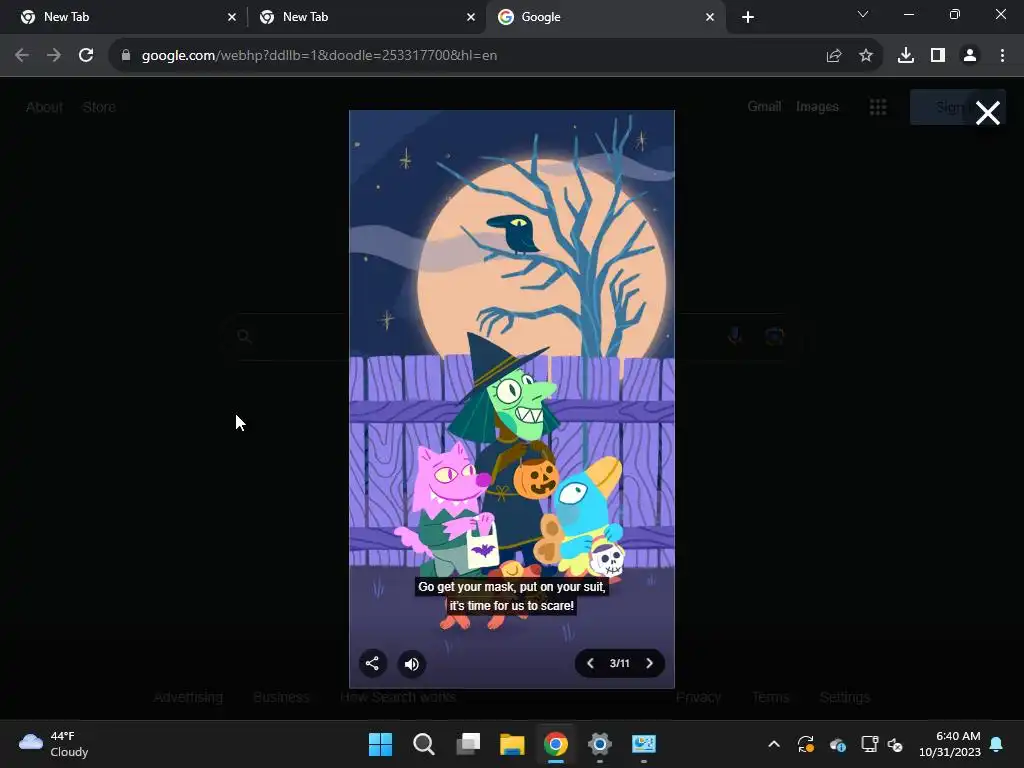This screenshot has width=1024, height=768.
Task: Close the Halloween doodle overlay
Action: [x=987, y=113]
